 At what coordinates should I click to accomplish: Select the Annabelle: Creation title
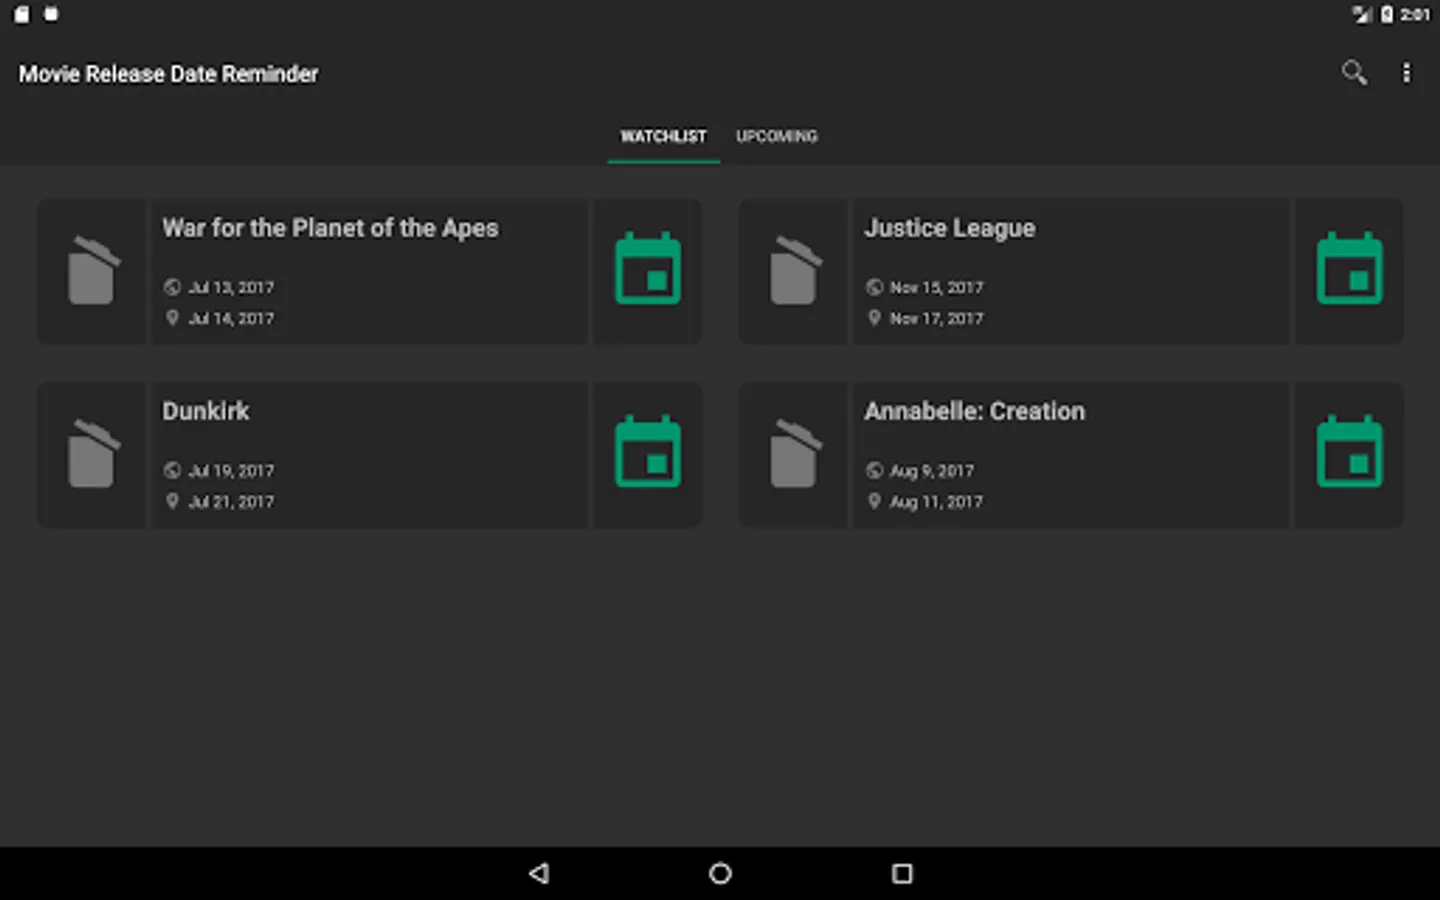(975, 411)
